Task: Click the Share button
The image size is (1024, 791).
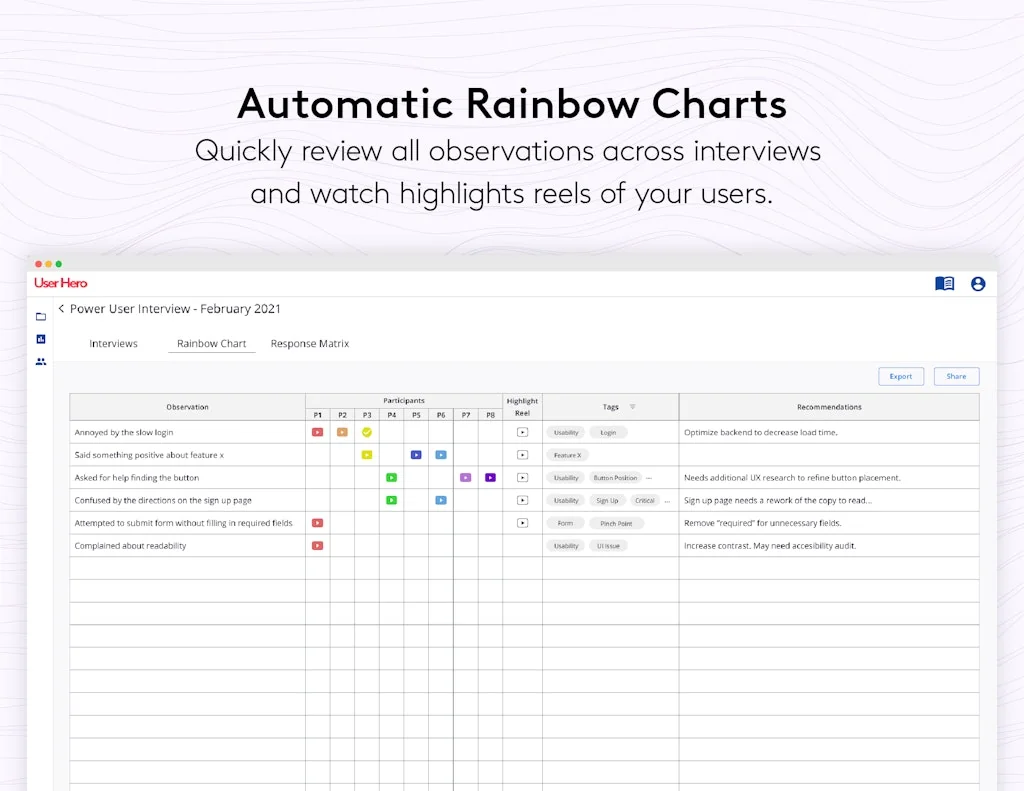Action: (956, 376)
